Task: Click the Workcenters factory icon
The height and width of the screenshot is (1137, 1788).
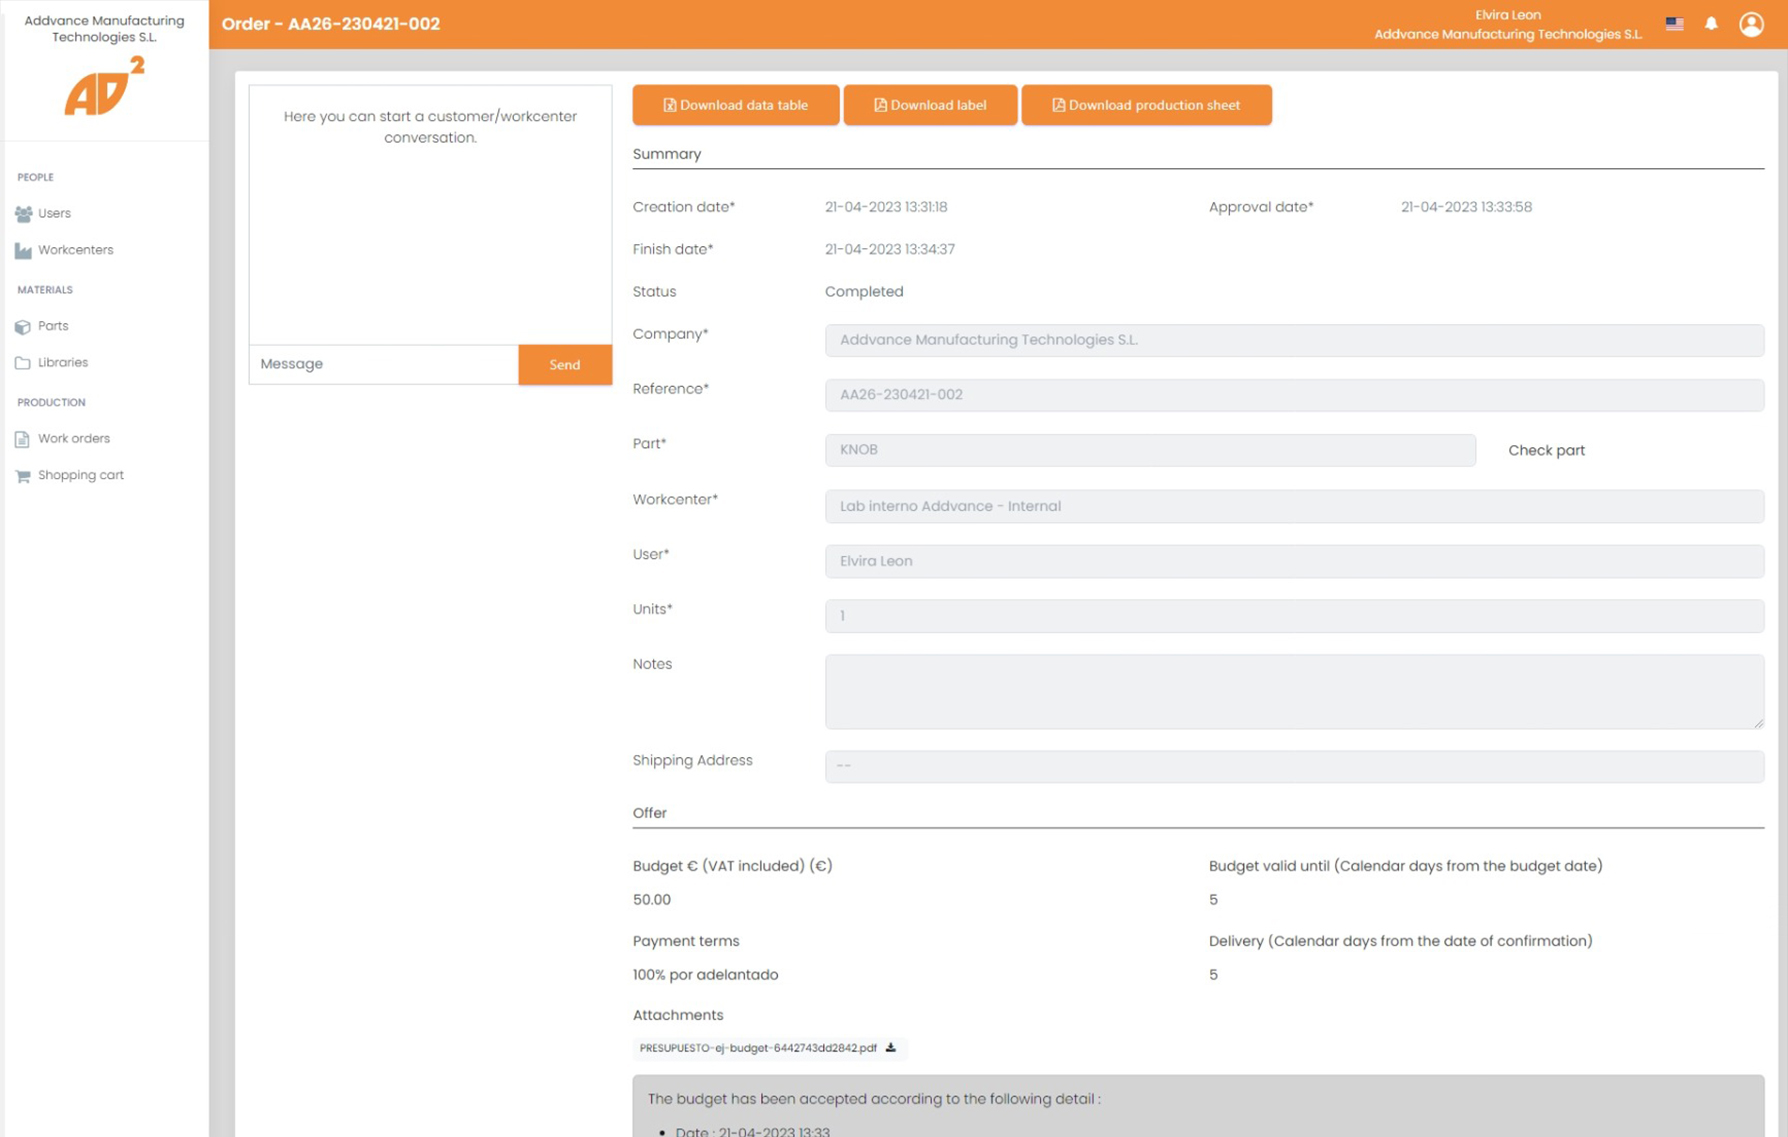Action: [x=23, y=251]
